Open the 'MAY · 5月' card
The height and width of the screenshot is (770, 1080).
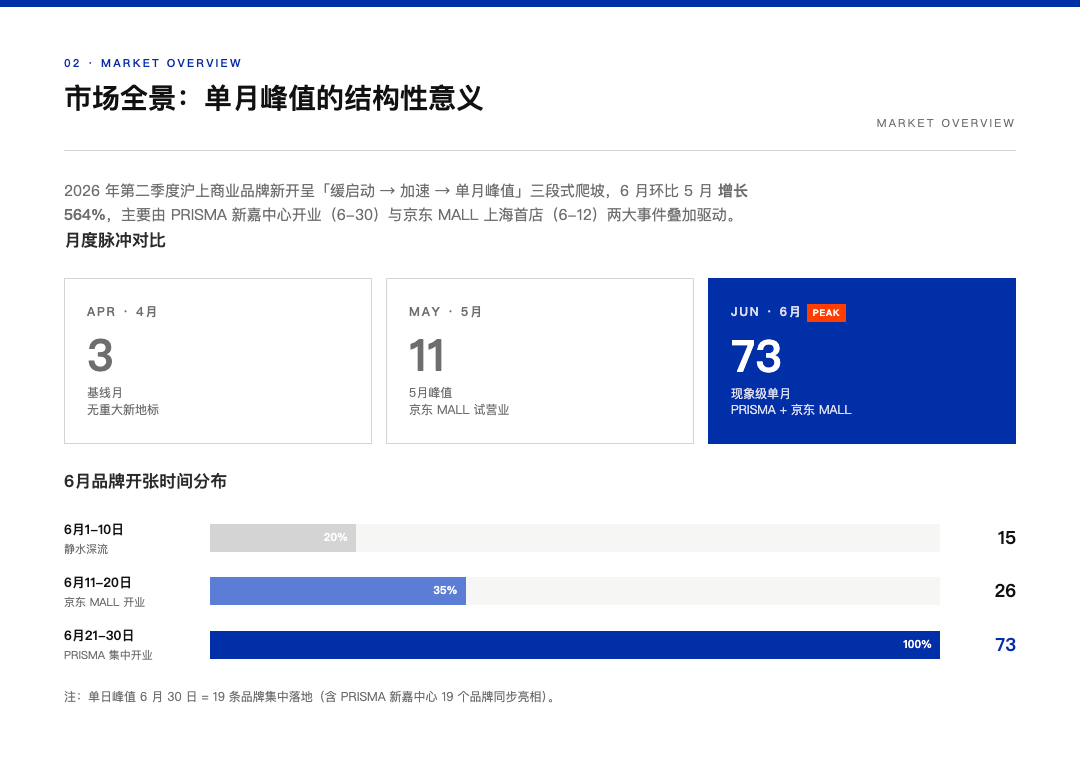(540, 361)
